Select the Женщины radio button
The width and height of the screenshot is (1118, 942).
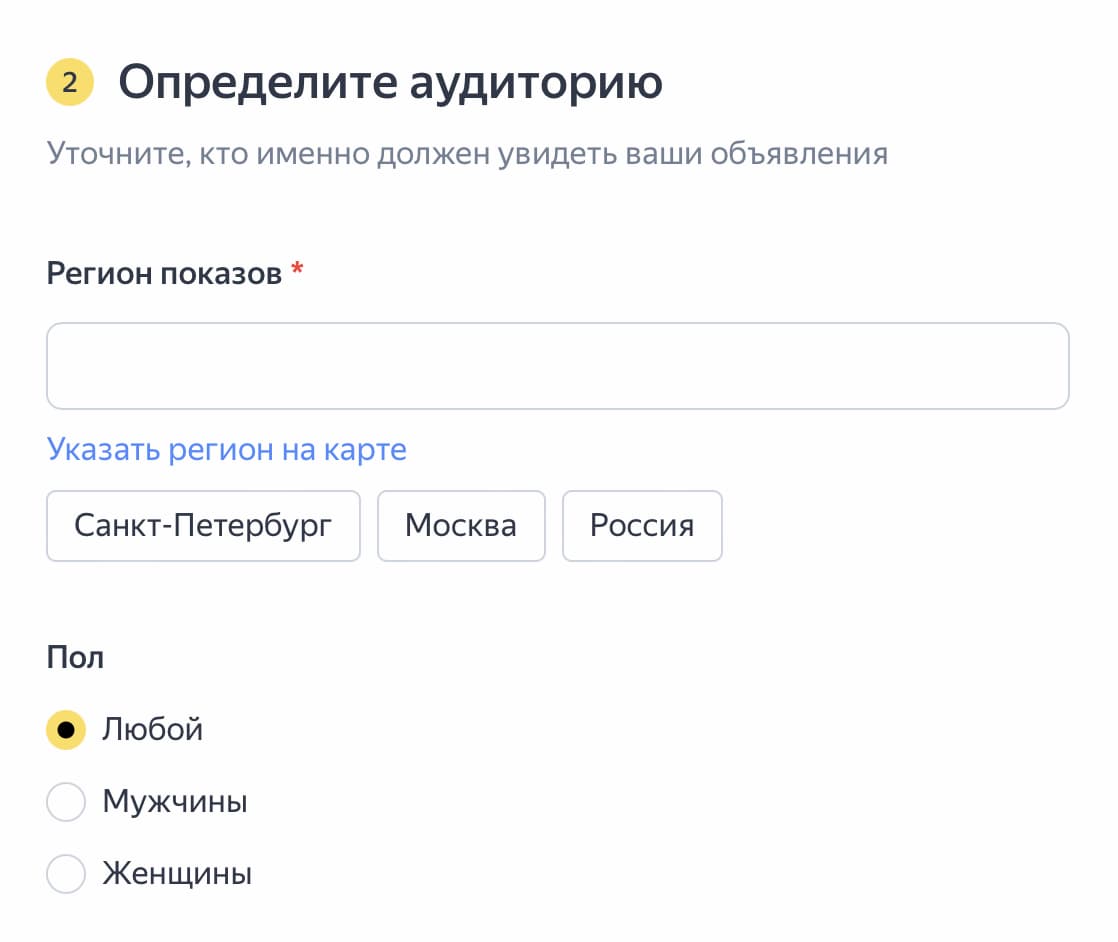coord(64,874)
